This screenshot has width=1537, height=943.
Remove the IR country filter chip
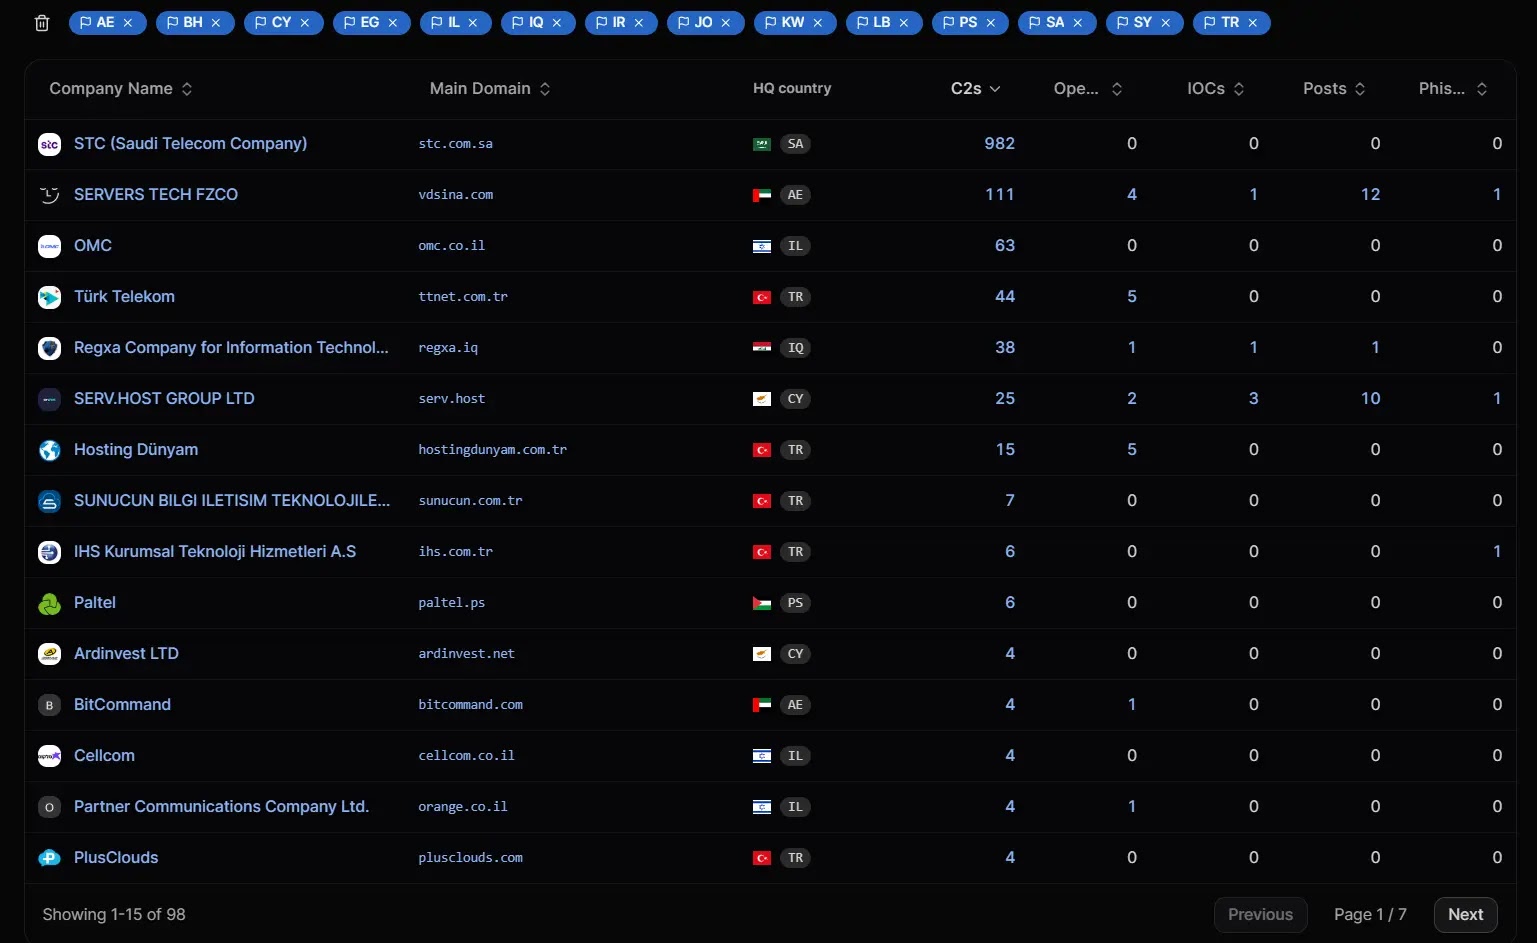pos(639,23)
